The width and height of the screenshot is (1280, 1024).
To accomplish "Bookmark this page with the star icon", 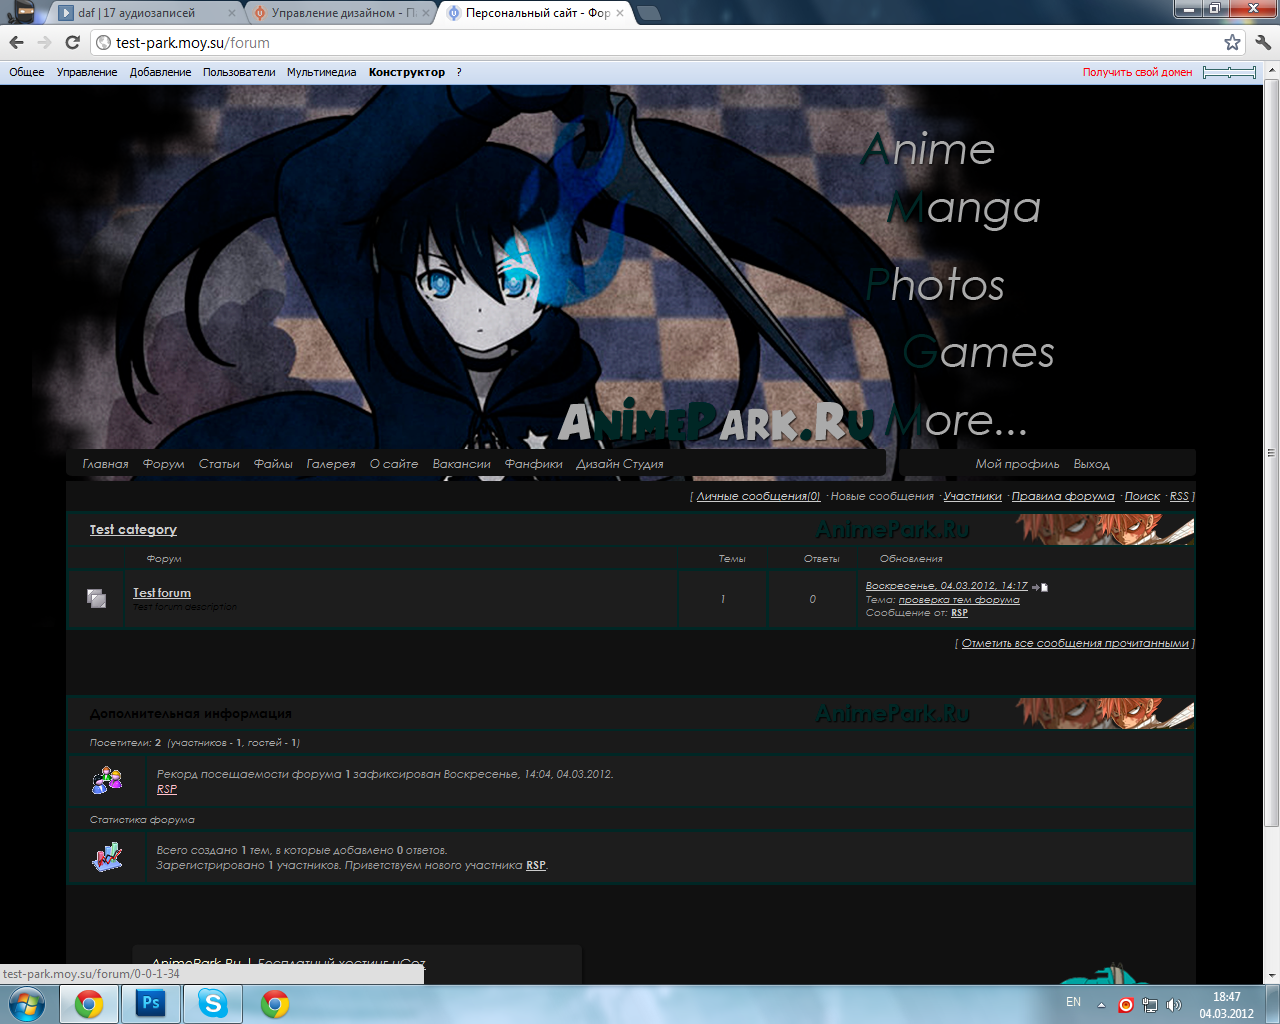I will coord(1232,42).
